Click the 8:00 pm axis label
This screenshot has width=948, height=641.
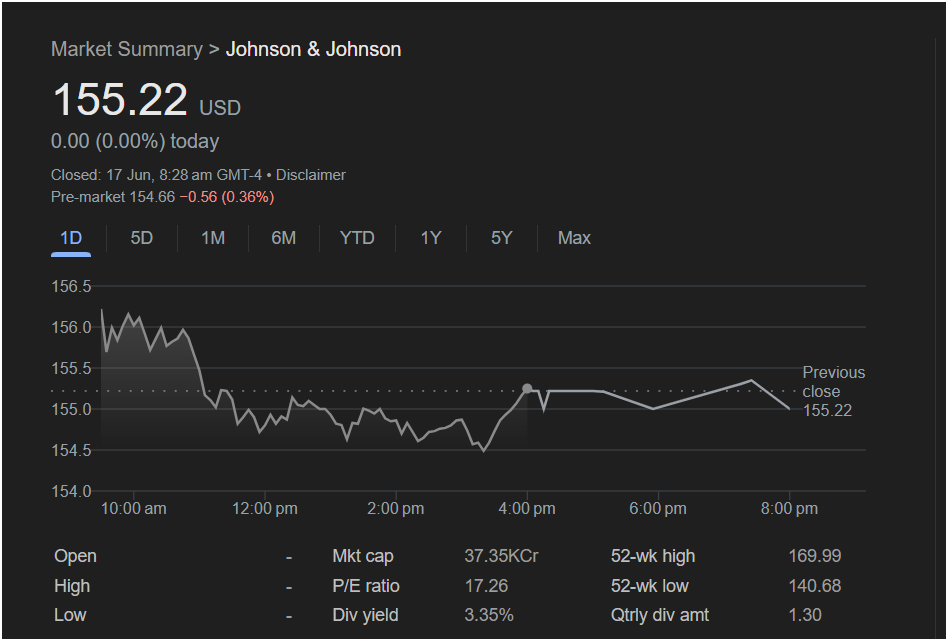pos(789,509)
